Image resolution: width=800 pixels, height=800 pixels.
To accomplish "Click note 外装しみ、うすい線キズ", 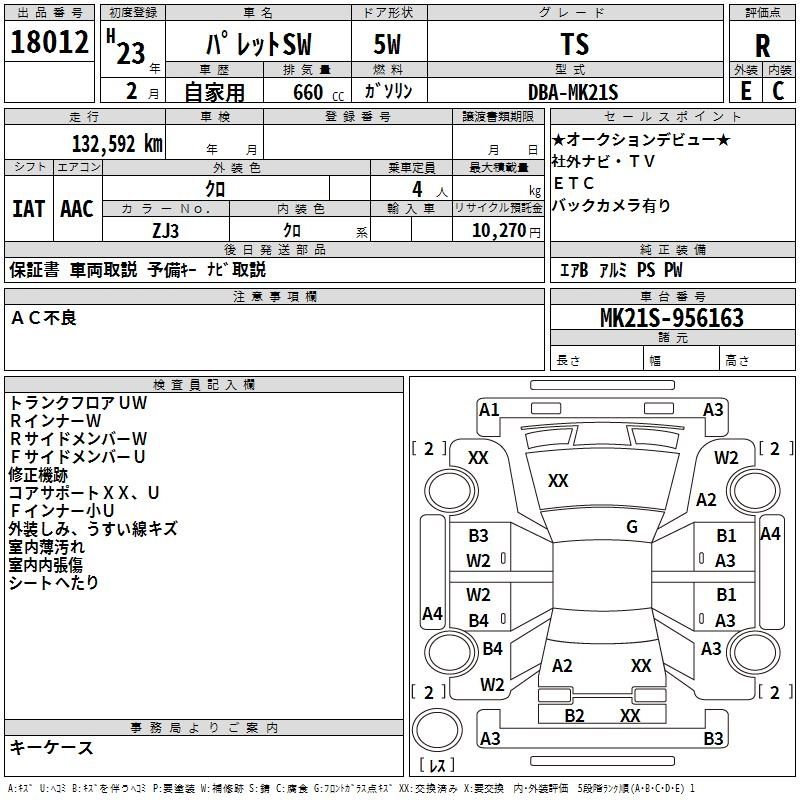I will tap(93, 528).
